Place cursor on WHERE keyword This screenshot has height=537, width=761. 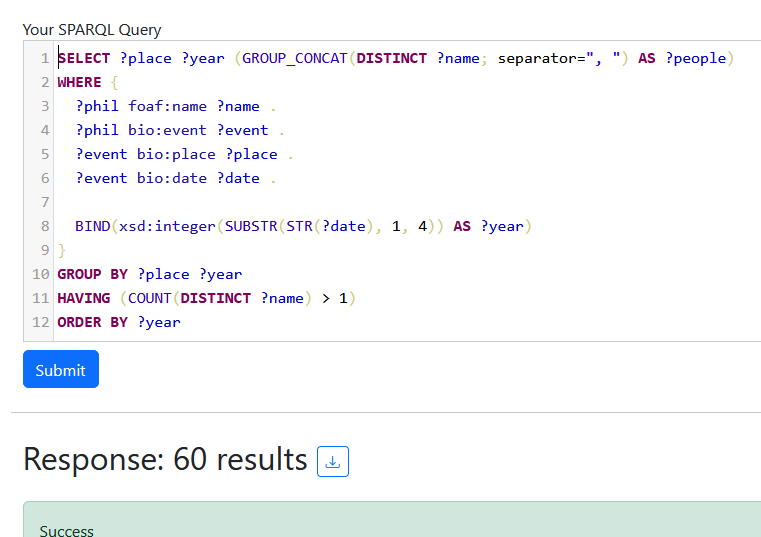79,82
